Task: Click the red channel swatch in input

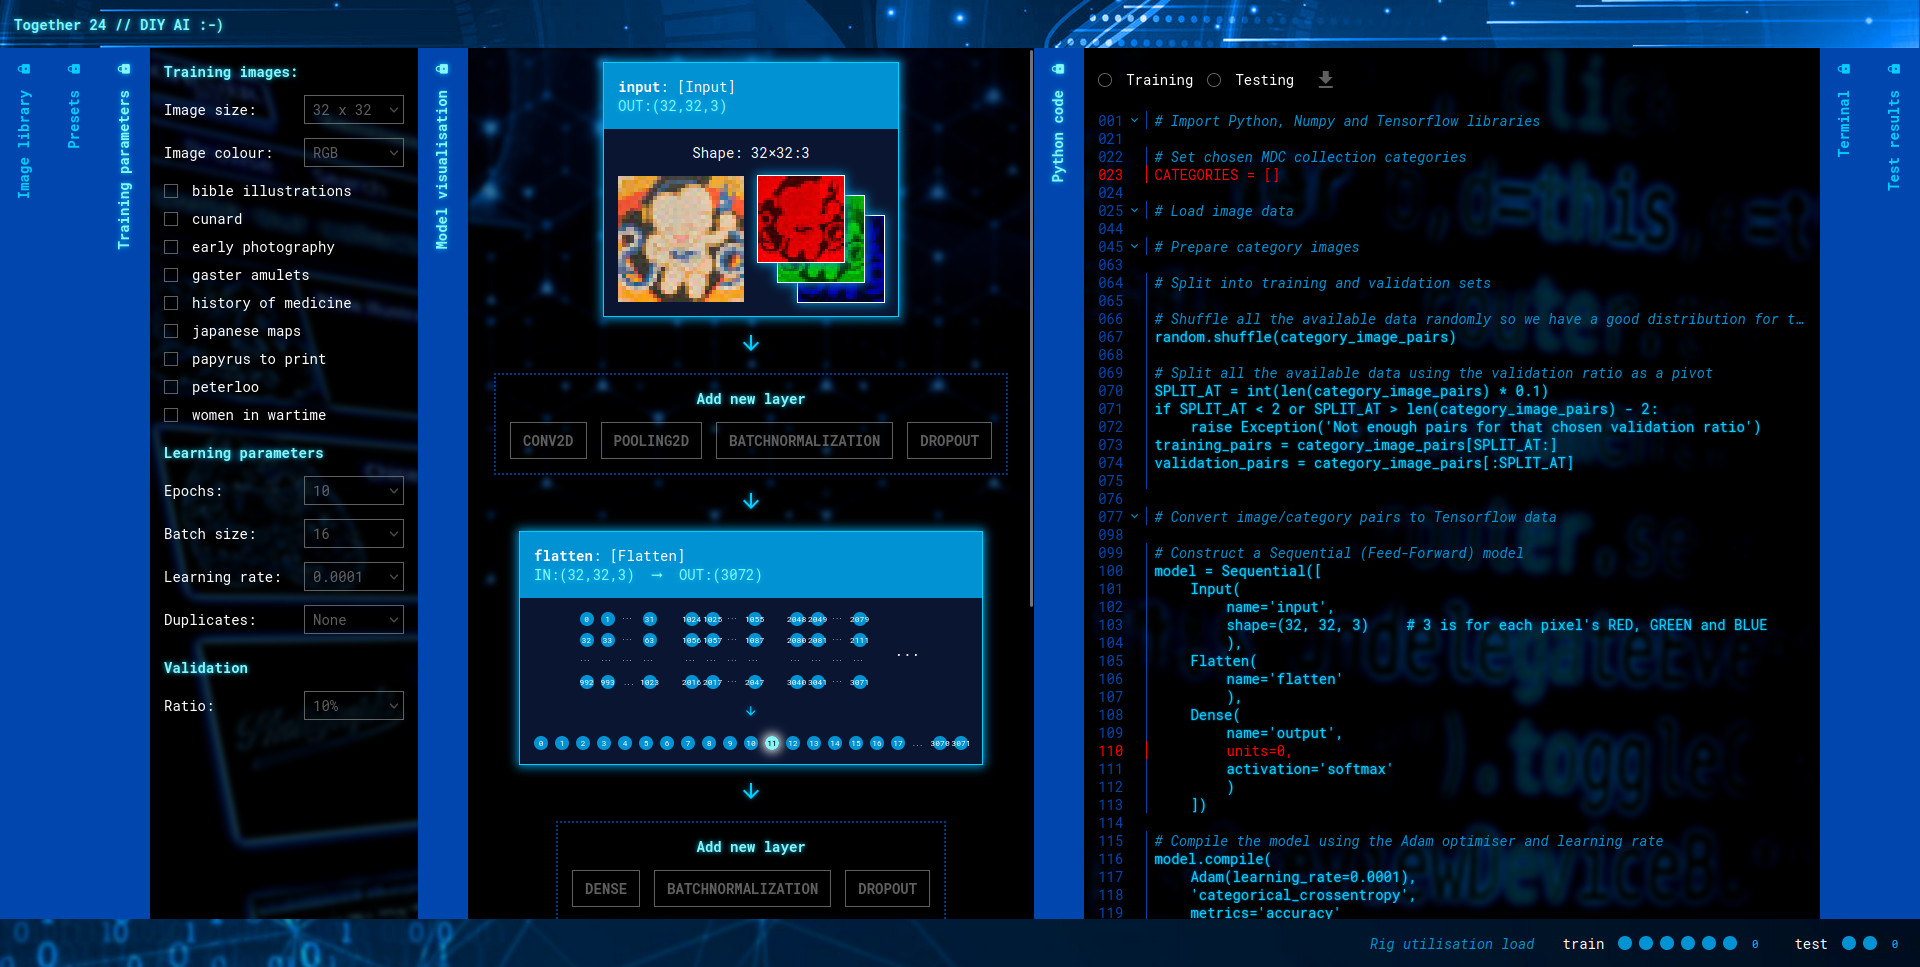Action: click(800, 218)
